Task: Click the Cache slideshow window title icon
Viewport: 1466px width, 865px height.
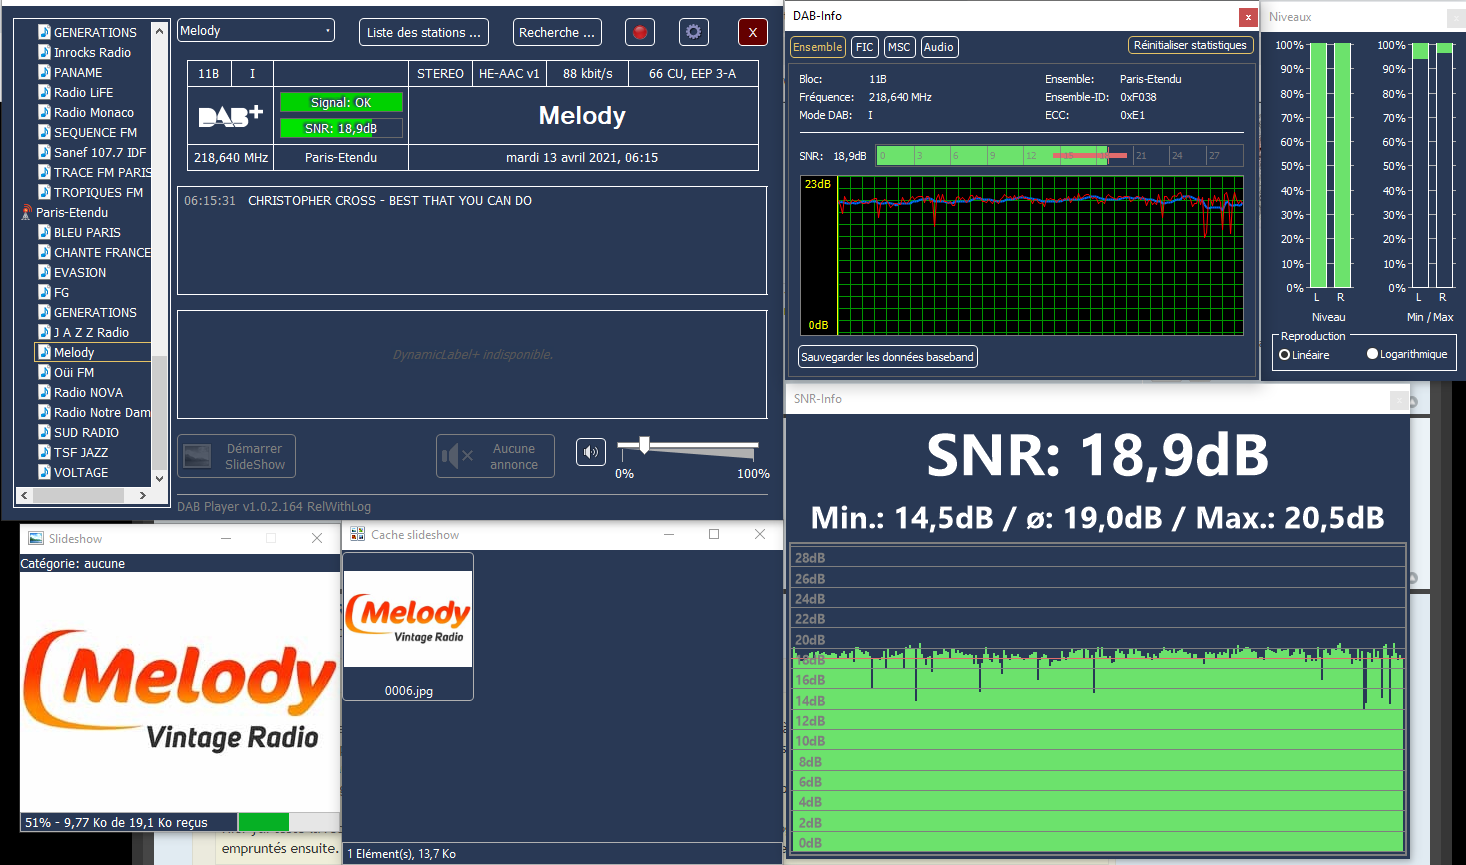Action: click(x=358, y=535)
